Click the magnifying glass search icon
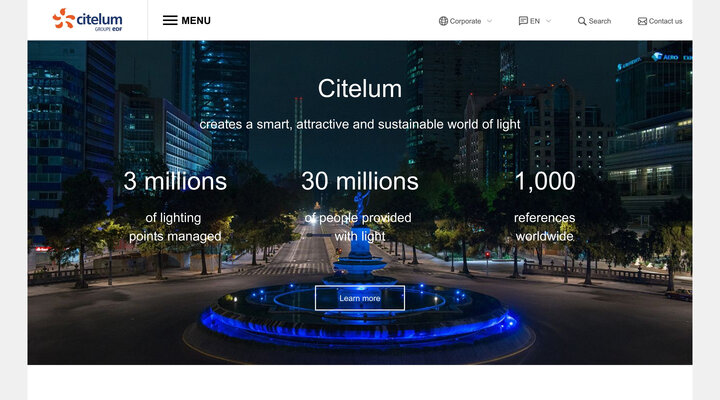 [x=582, y=21]
